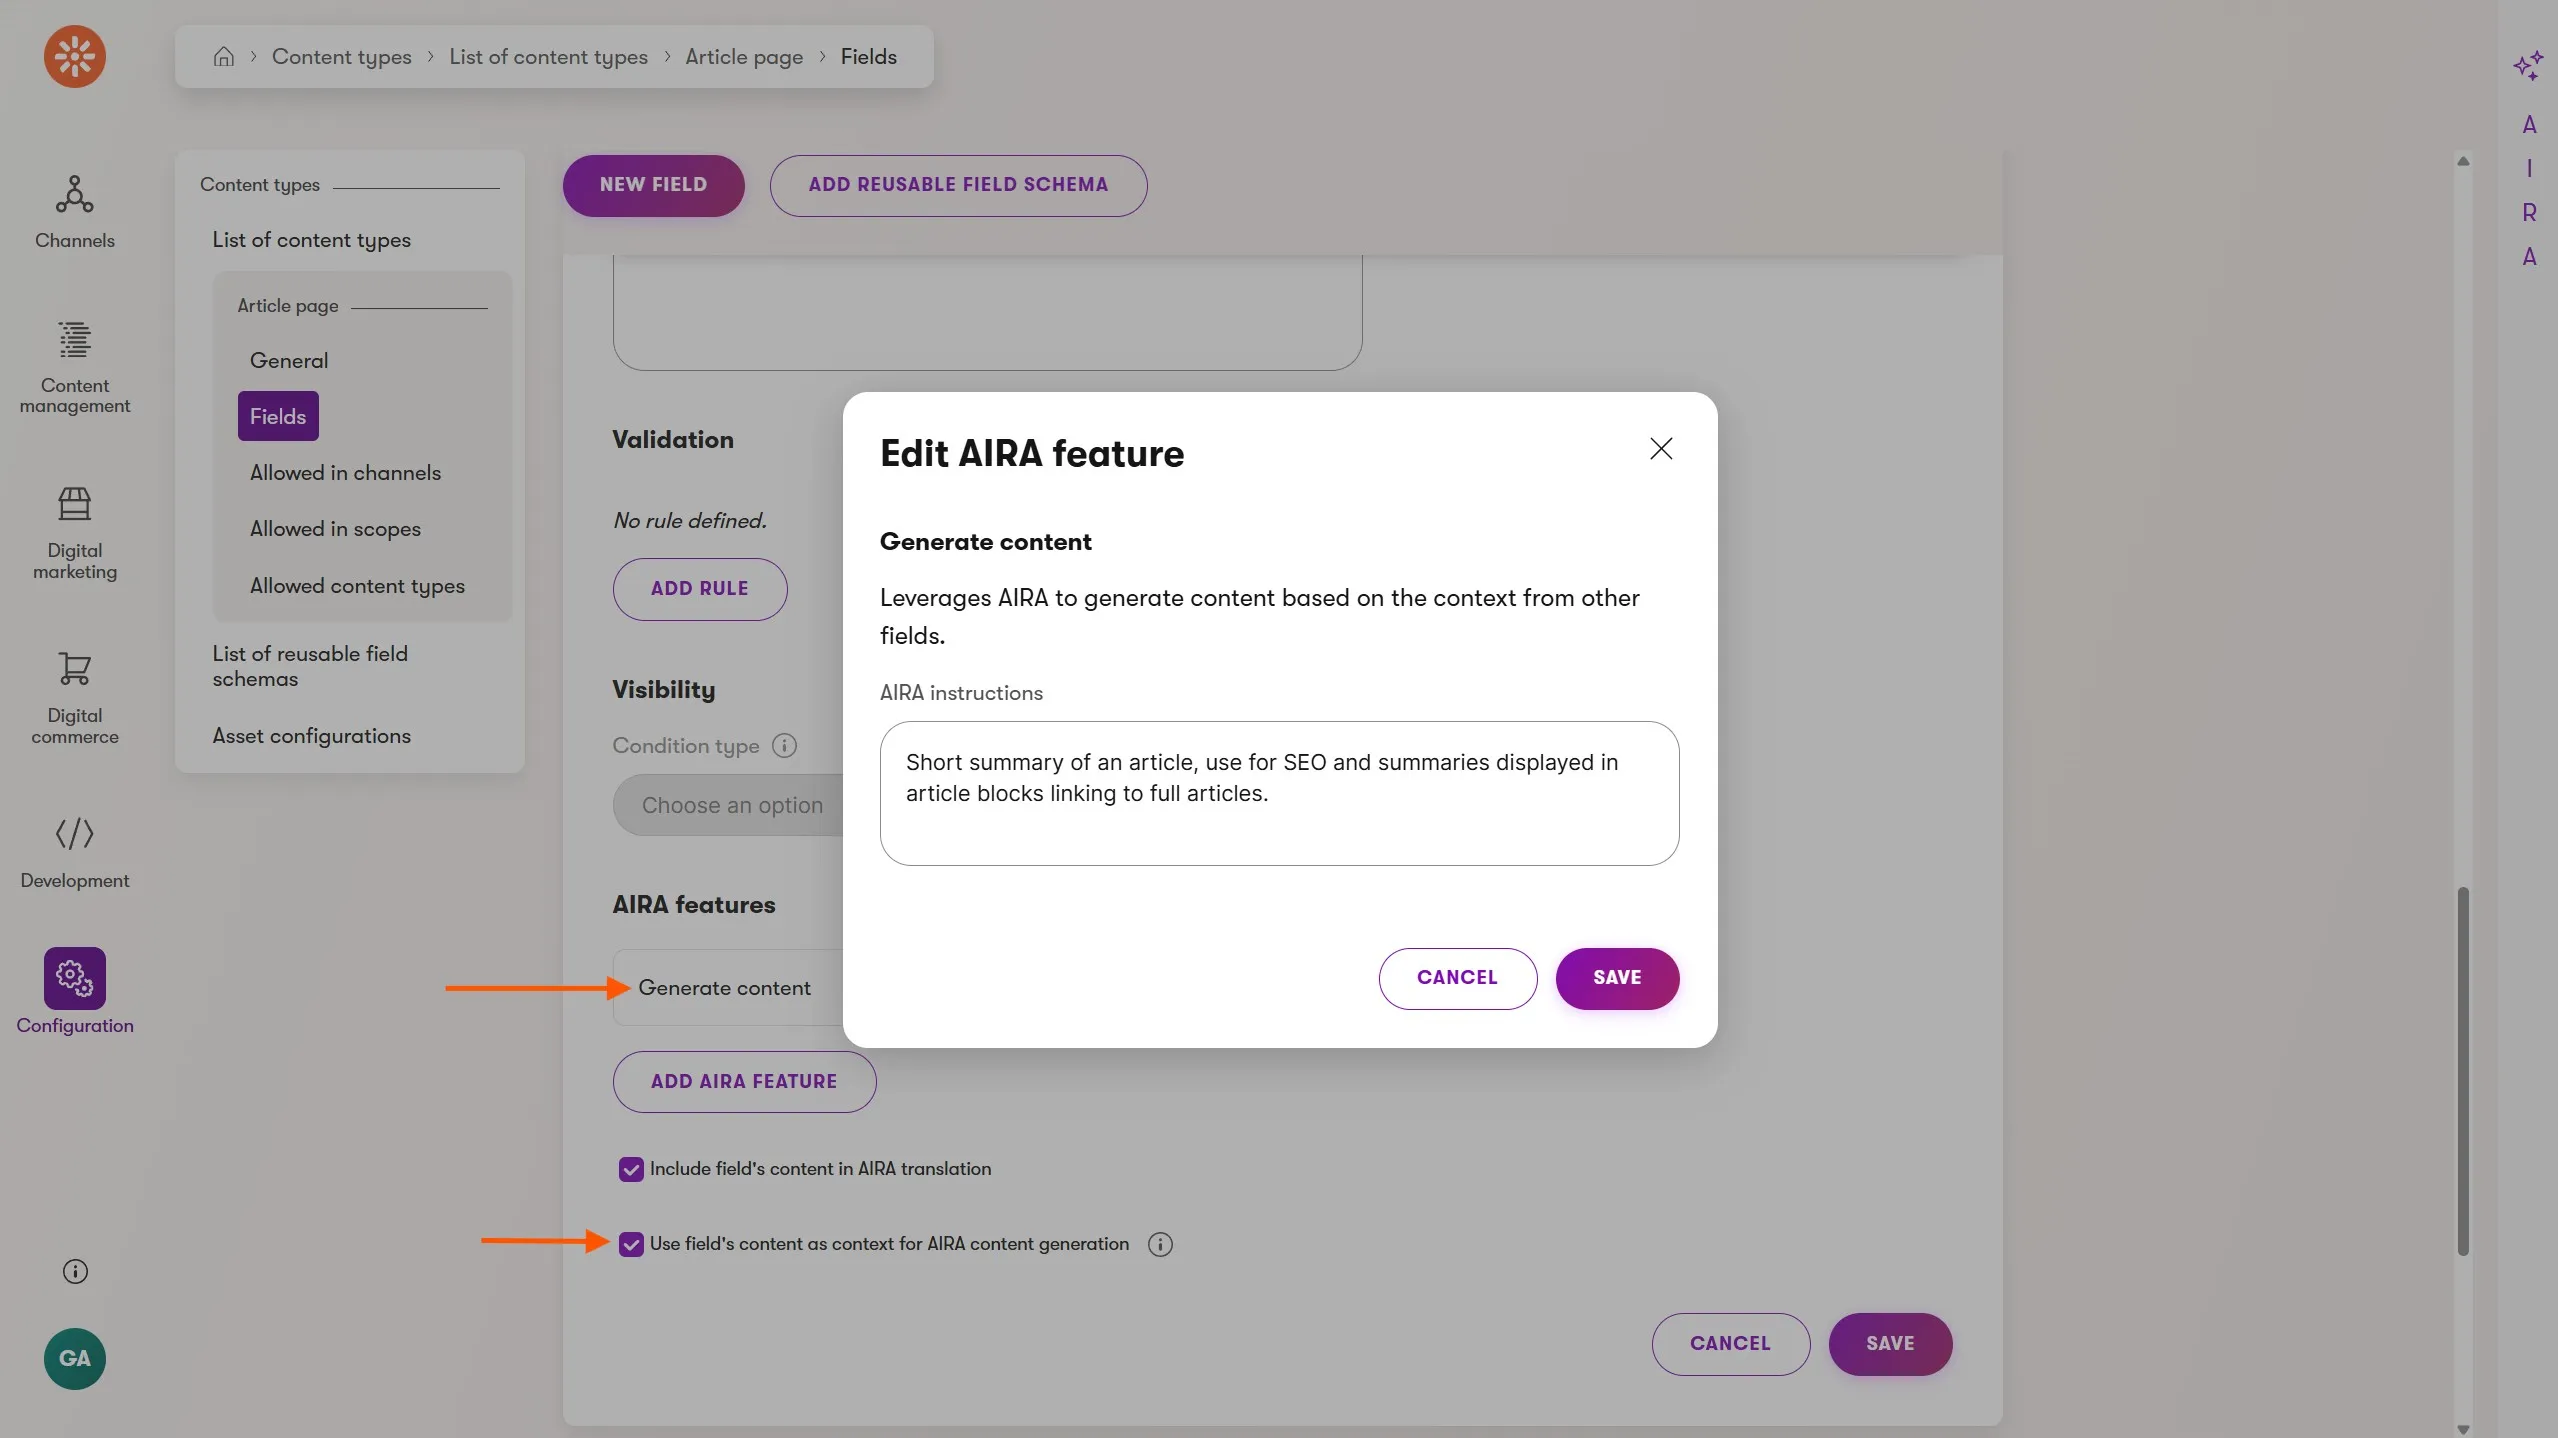
Task: Open the AIRA sparkle assistant icon
Action: click(2528, 66)
